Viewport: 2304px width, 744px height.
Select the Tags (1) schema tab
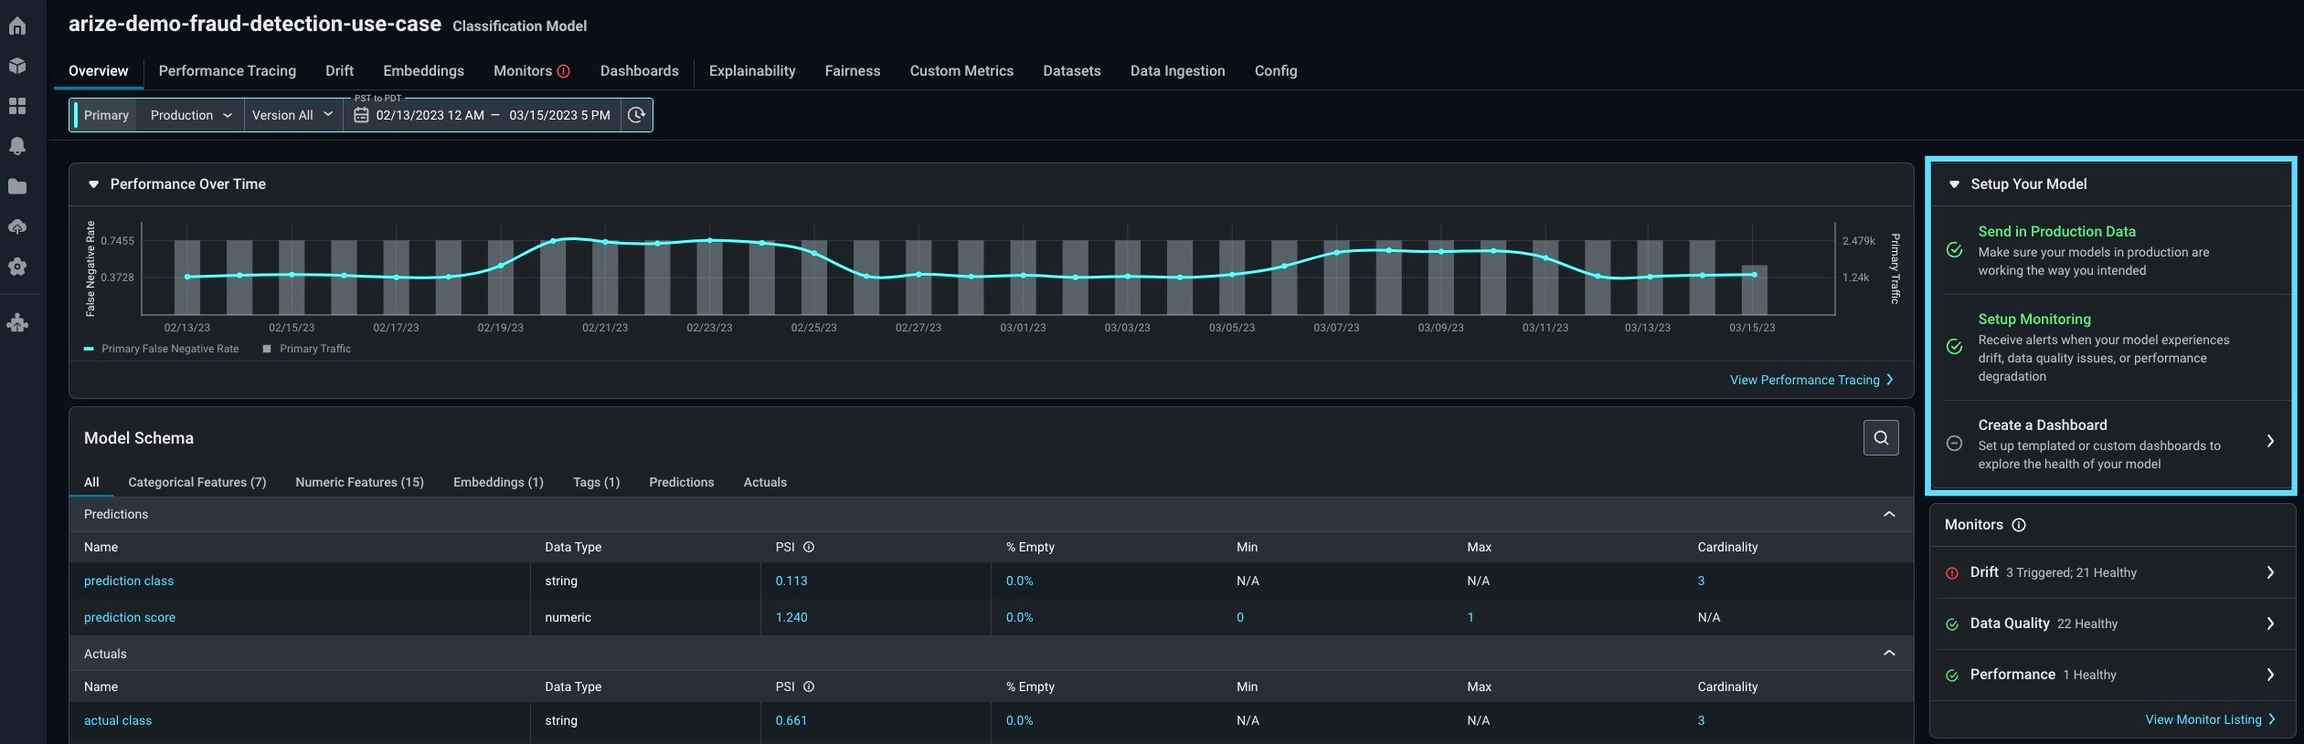596,482
